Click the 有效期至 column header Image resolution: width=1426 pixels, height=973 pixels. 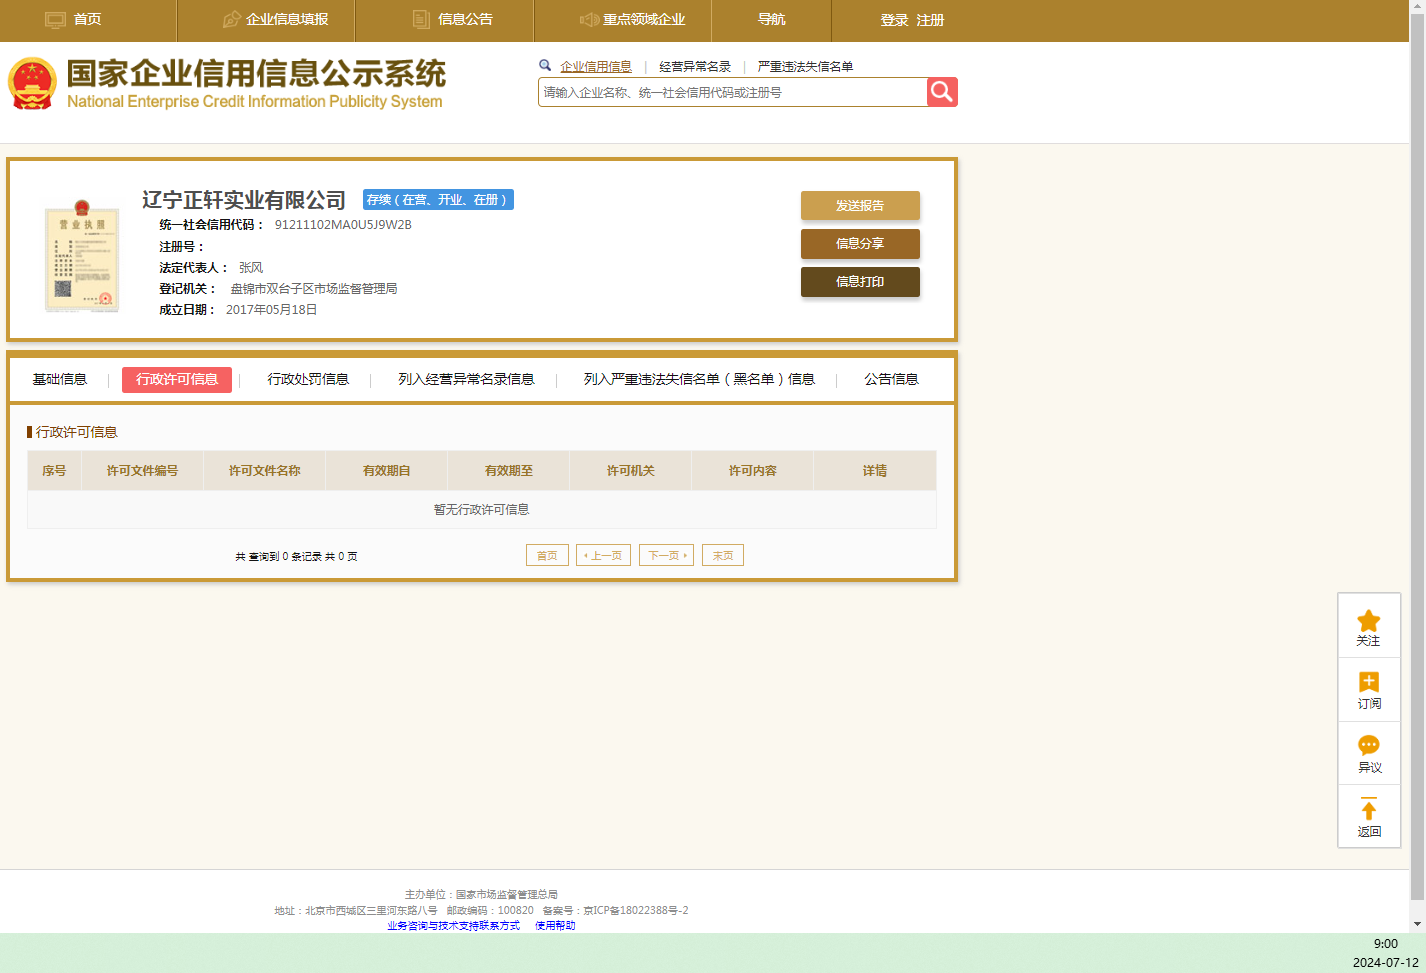(508, 470)
